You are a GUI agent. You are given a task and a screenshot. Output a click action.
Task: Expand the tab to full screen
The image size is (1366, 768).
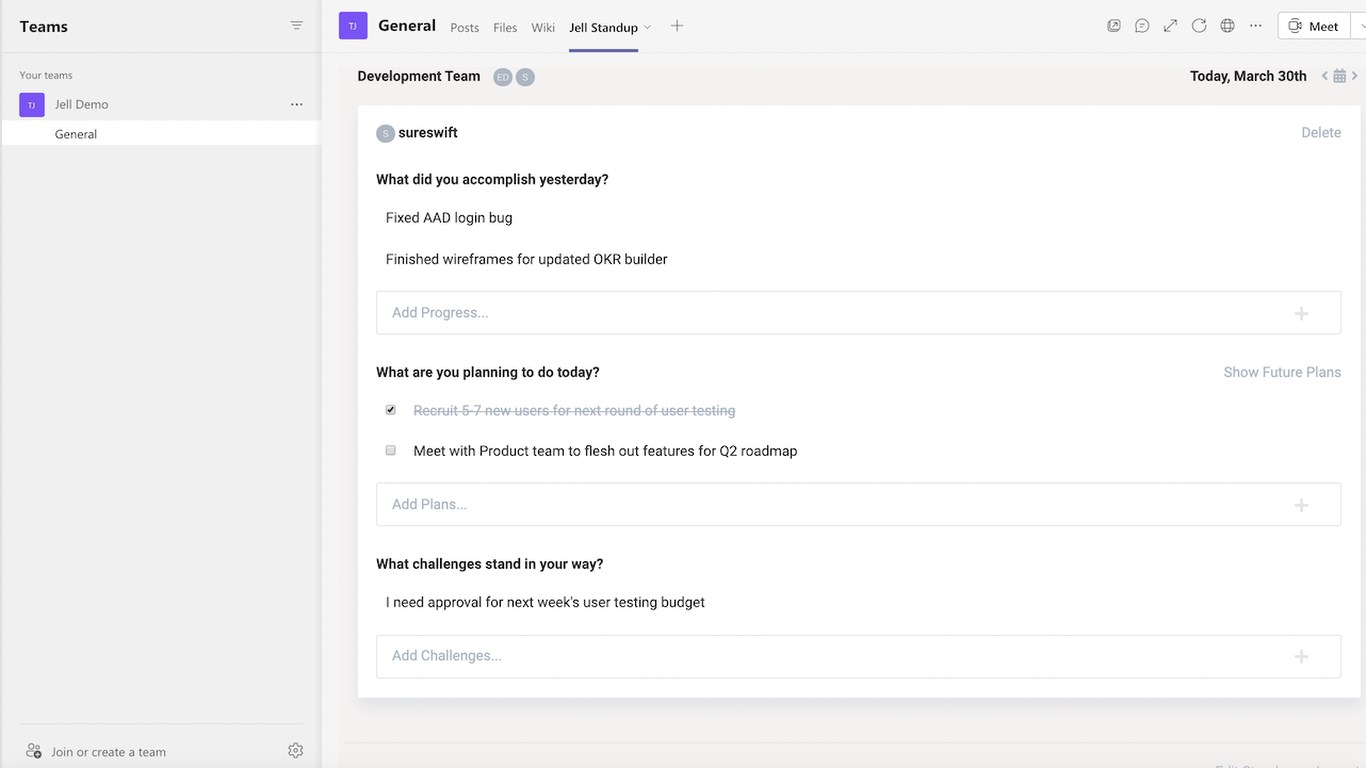1170,26
